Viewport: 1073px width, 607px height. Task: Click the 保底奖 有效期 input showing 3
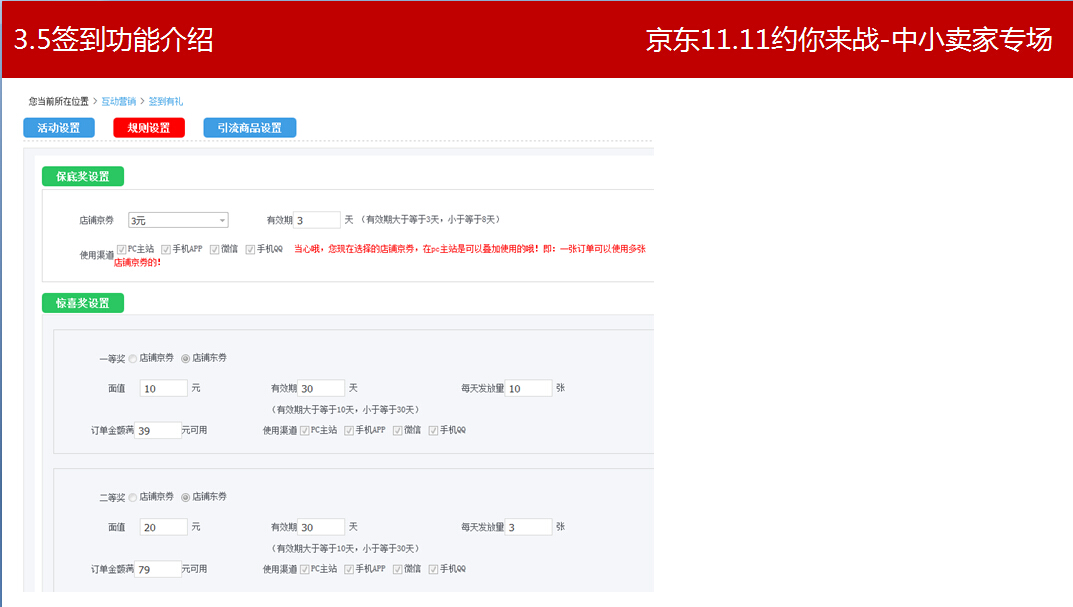click(x=317, y=220)
